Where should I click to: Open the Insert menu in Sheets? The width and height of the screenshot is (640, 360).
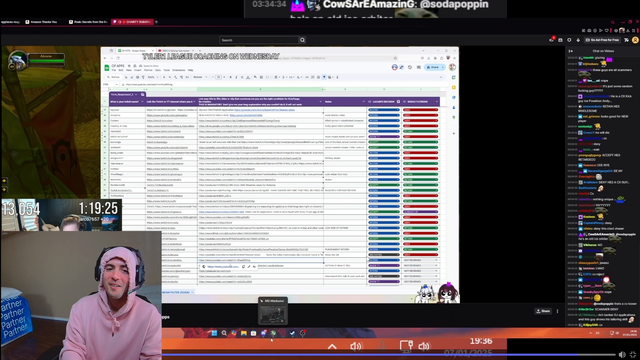pos(138,70)
